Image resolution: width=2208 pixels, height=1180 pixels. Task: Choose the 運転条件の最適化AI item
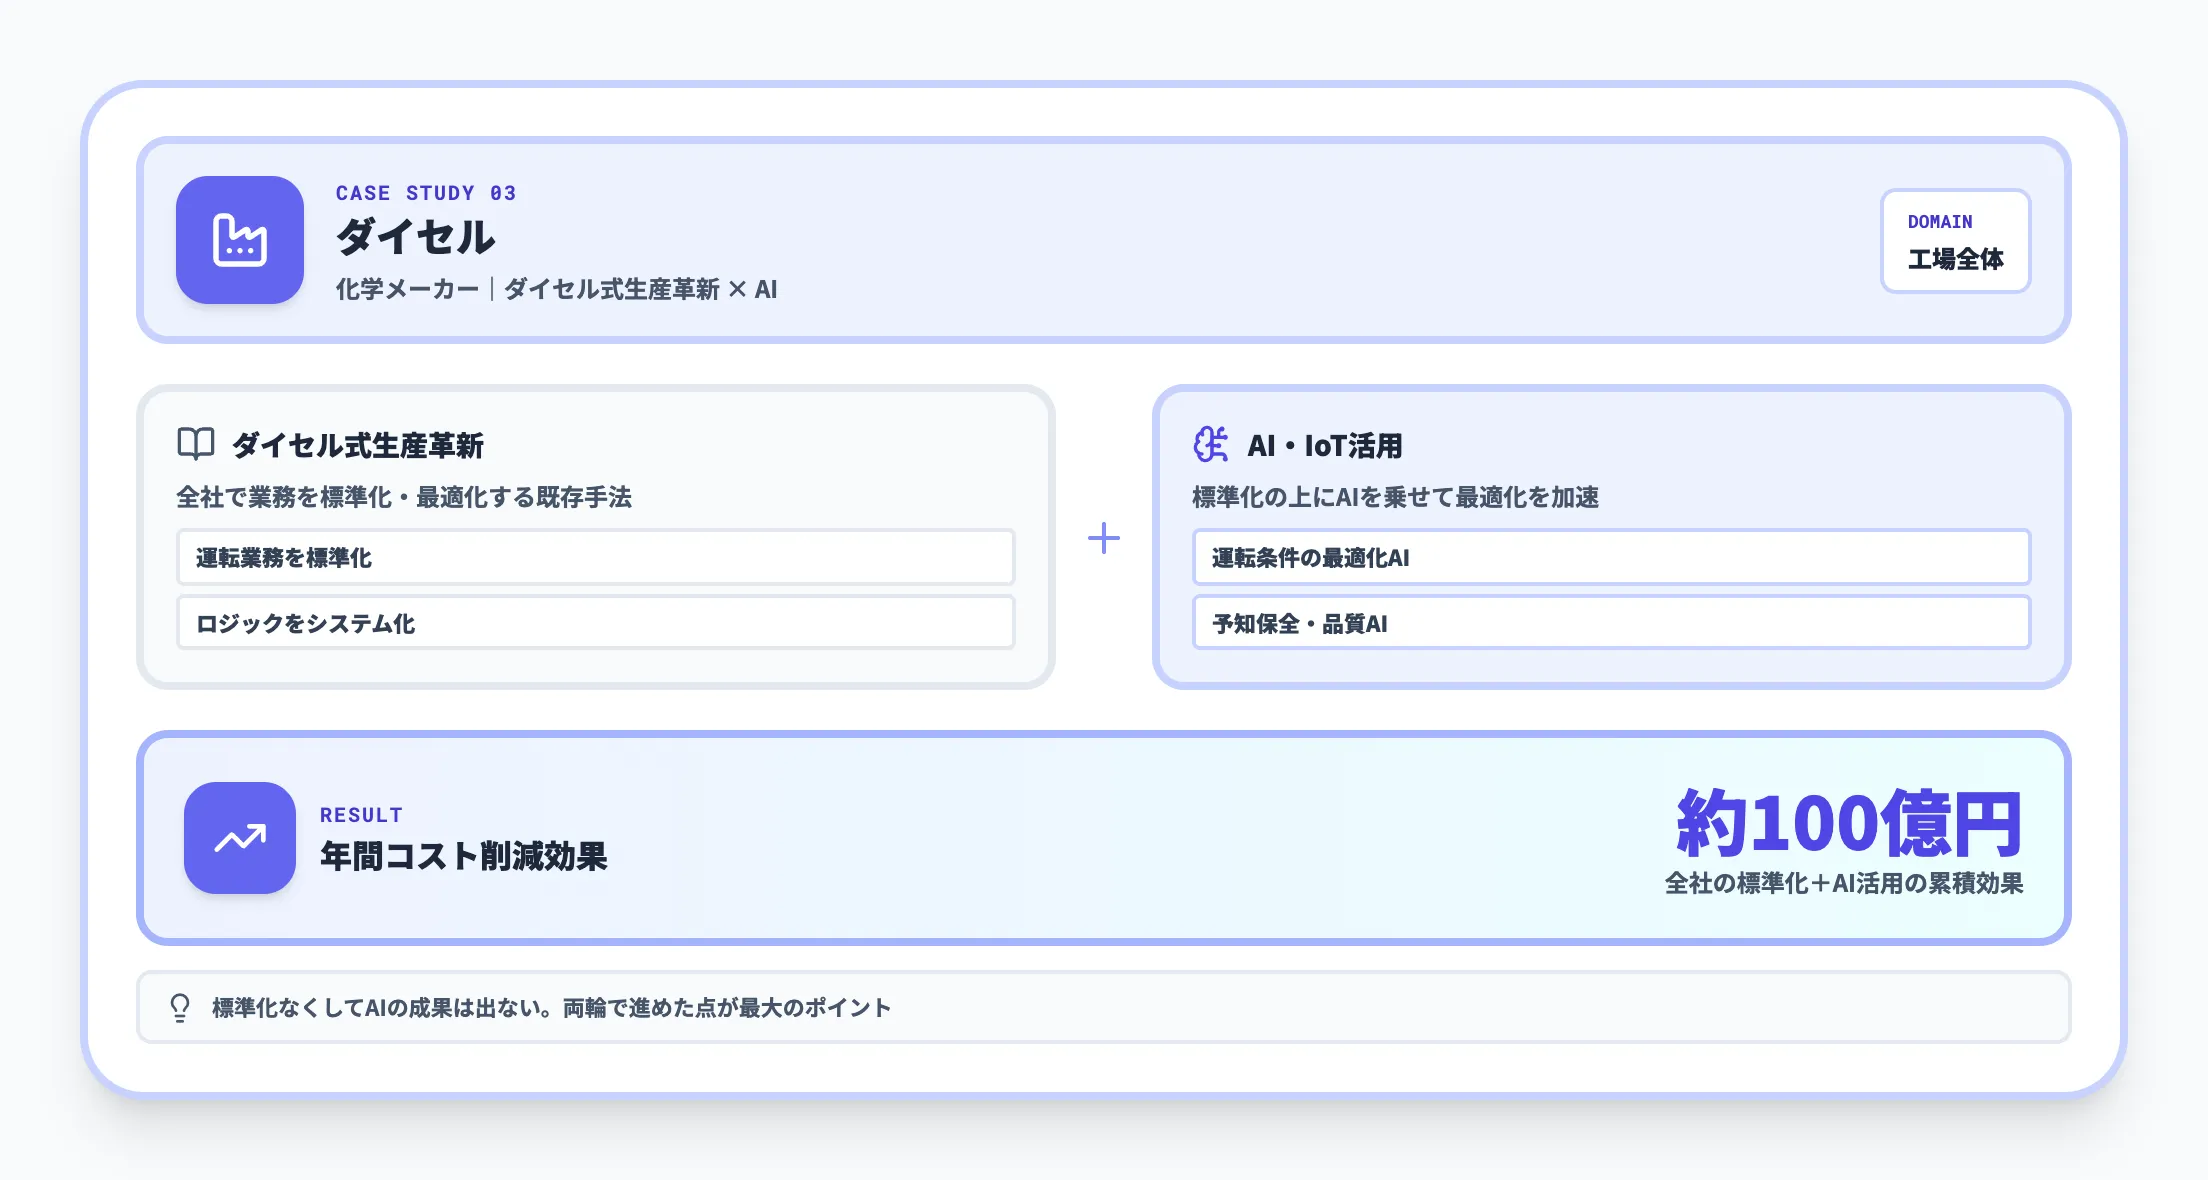click(1612, 557)
